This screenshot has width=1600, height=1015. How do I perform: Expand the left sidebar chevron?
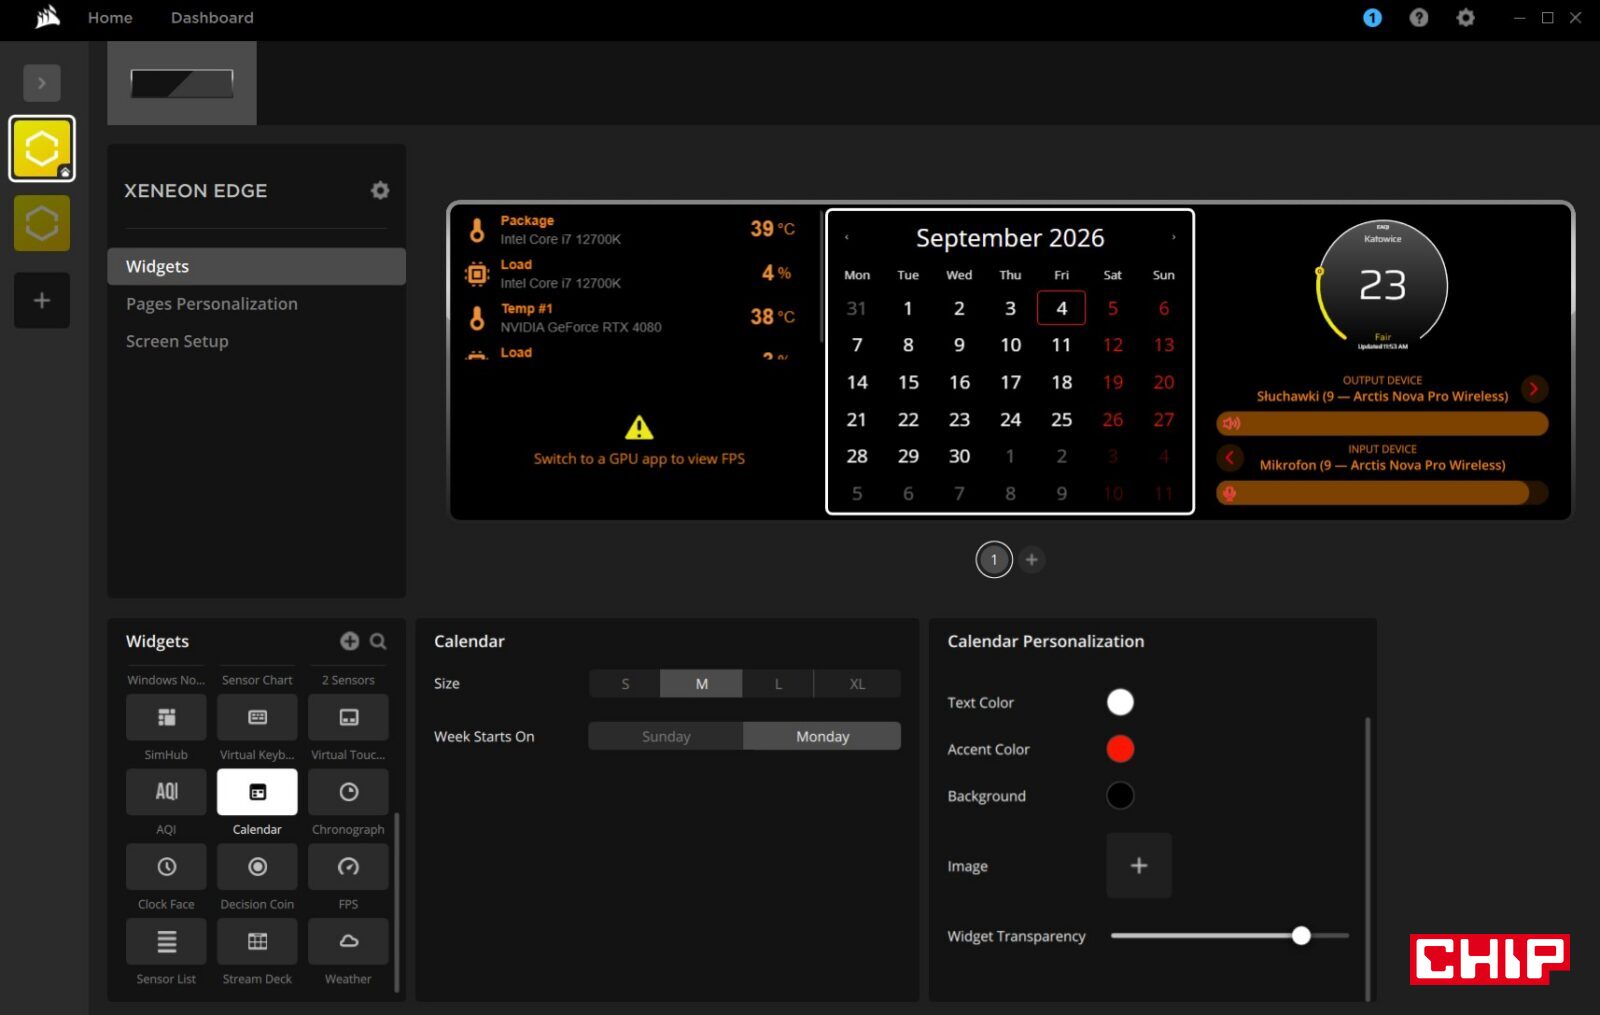42,83
